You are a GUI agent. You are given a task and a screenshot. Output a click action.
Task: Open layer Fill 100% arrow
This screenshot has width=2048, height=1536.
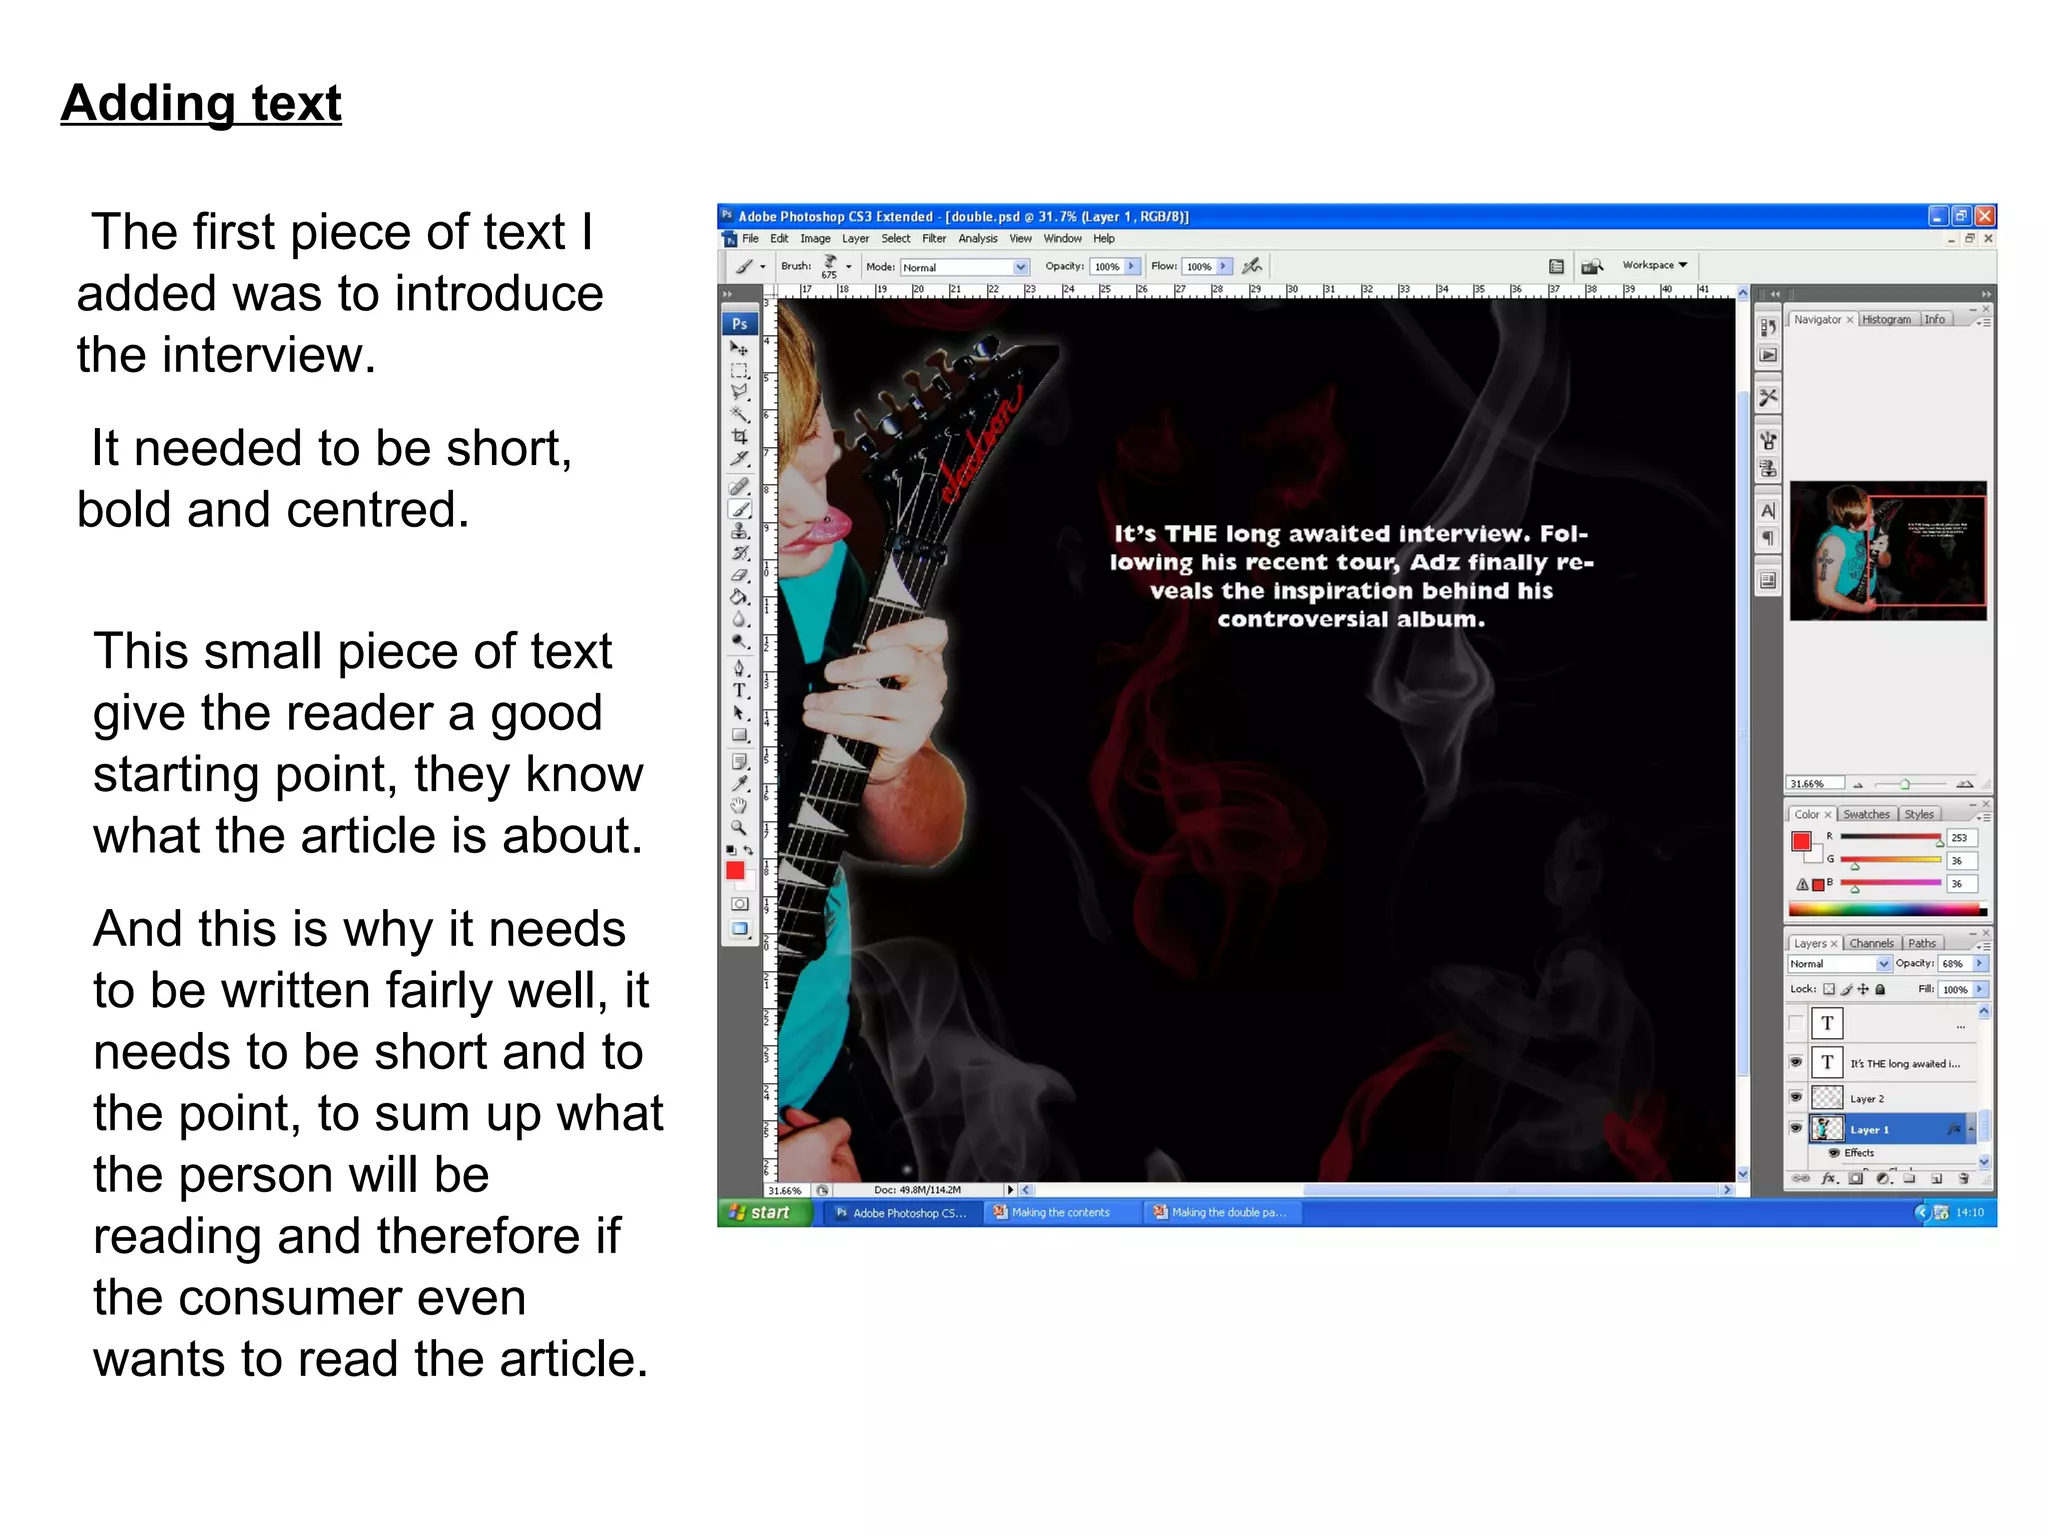[1980, 989]
